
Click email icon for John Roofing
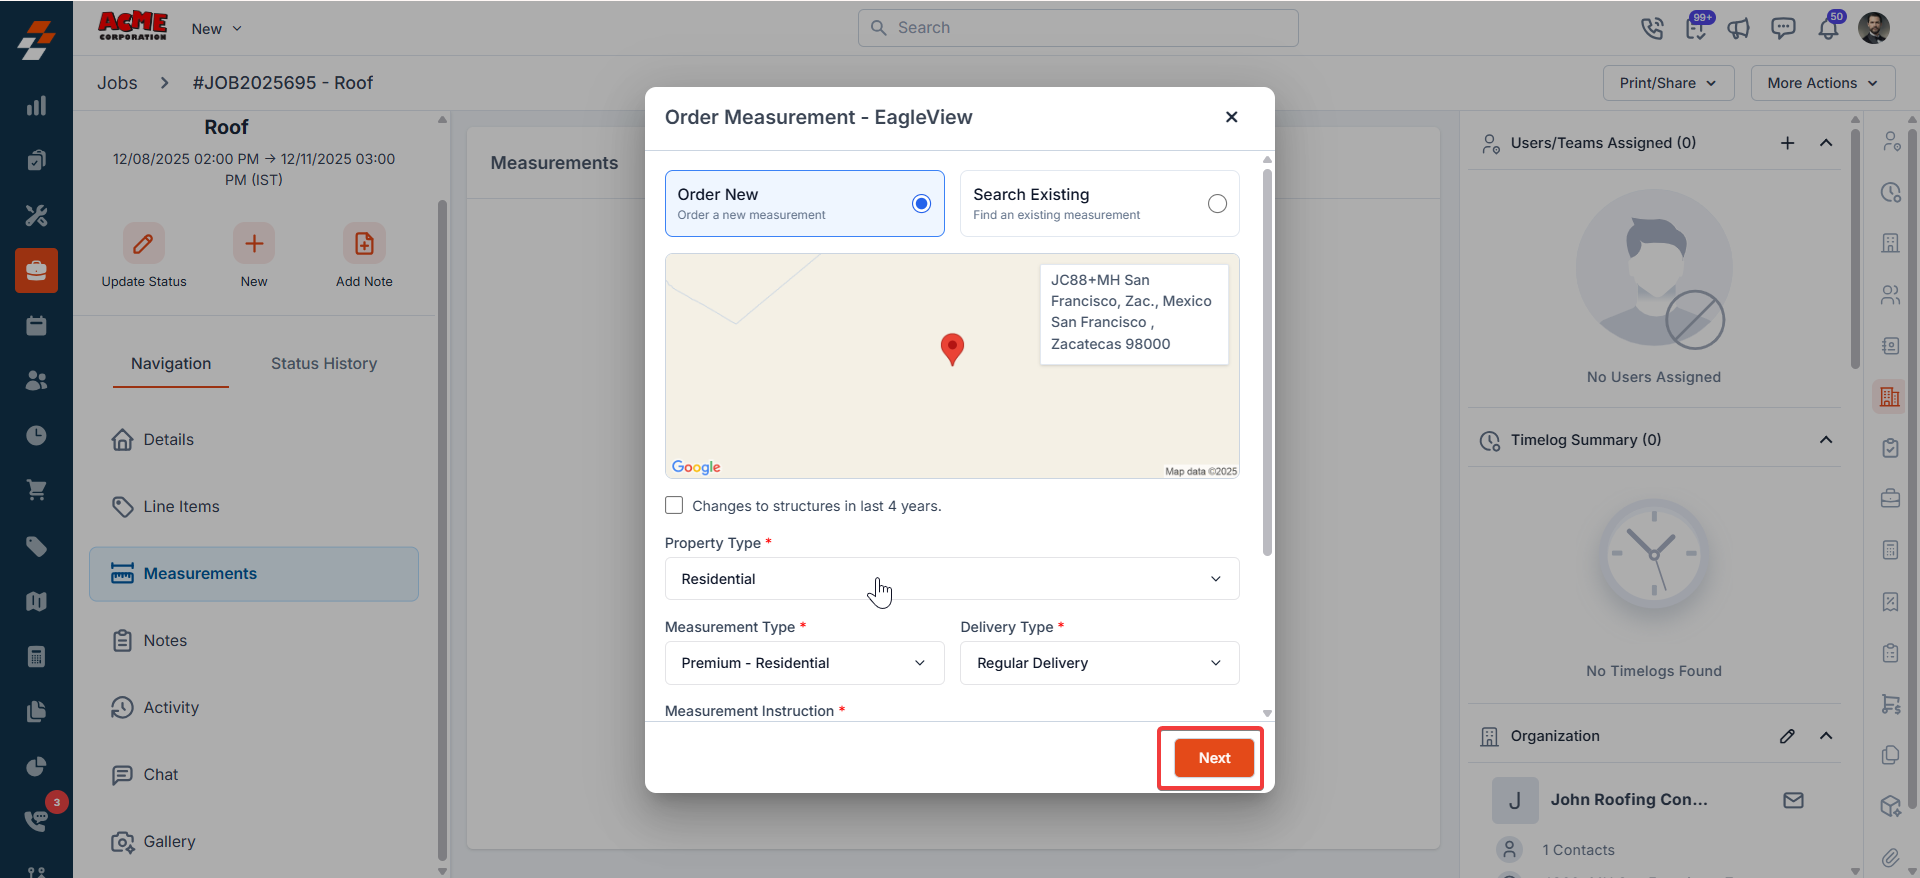pos(1793,800)
